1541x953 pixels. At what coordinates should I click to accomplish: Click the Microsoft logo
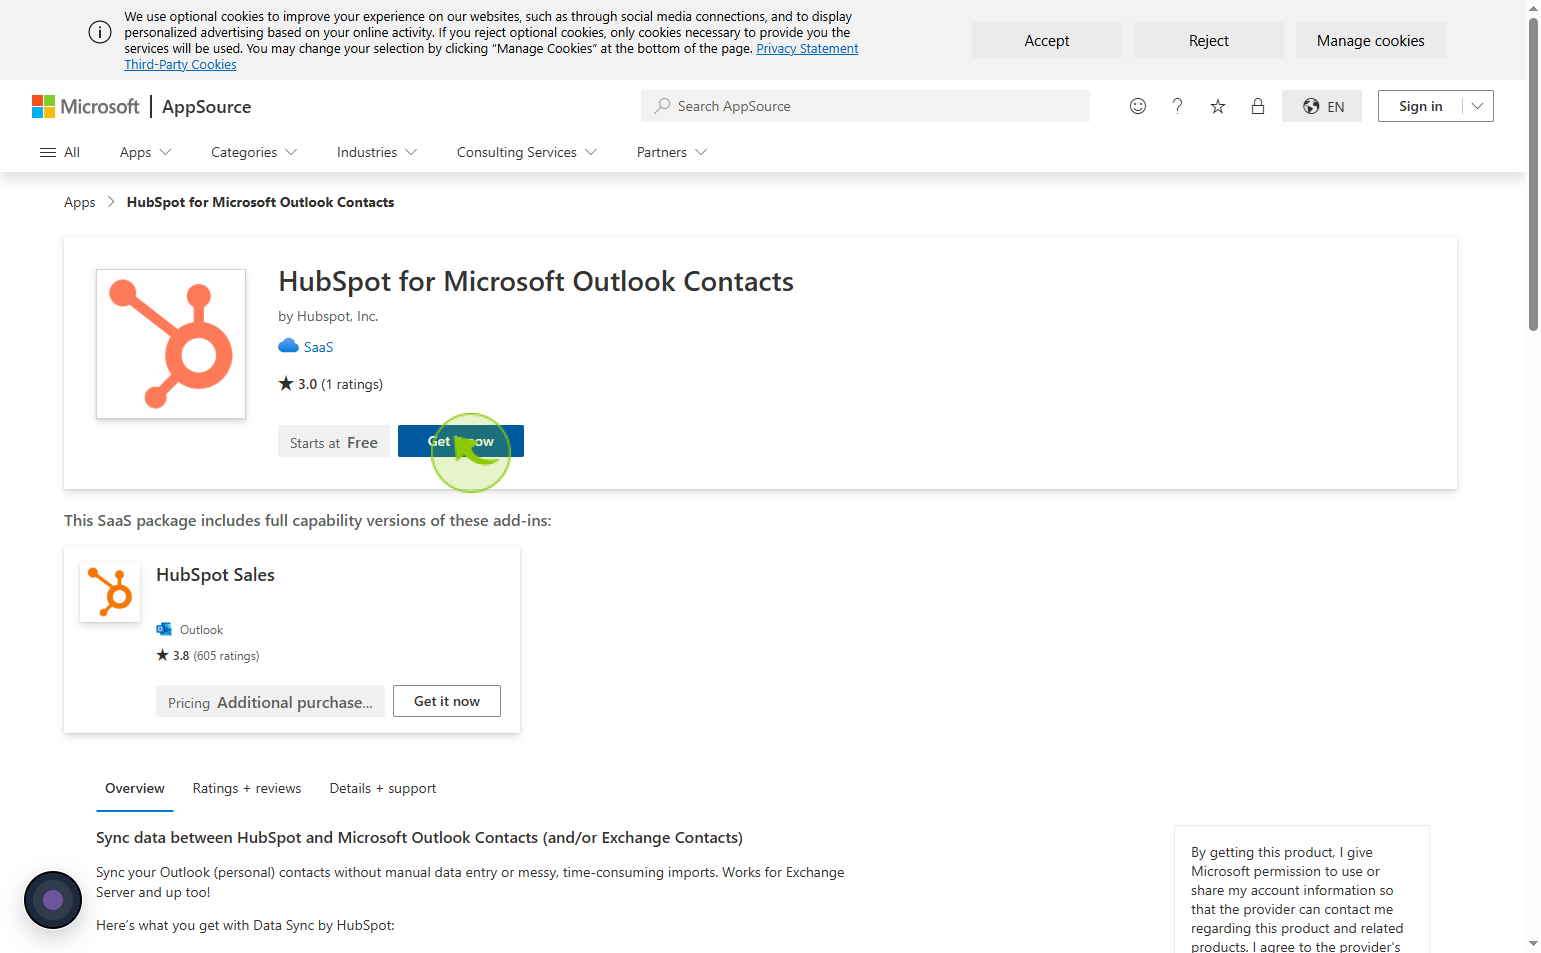[x=86, y=106]
